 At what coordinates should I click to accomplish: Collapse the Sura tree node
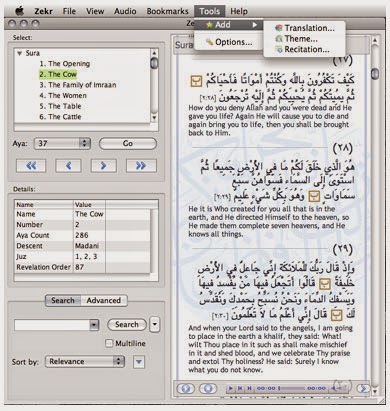pyautogui.click(x=19, y=53)
